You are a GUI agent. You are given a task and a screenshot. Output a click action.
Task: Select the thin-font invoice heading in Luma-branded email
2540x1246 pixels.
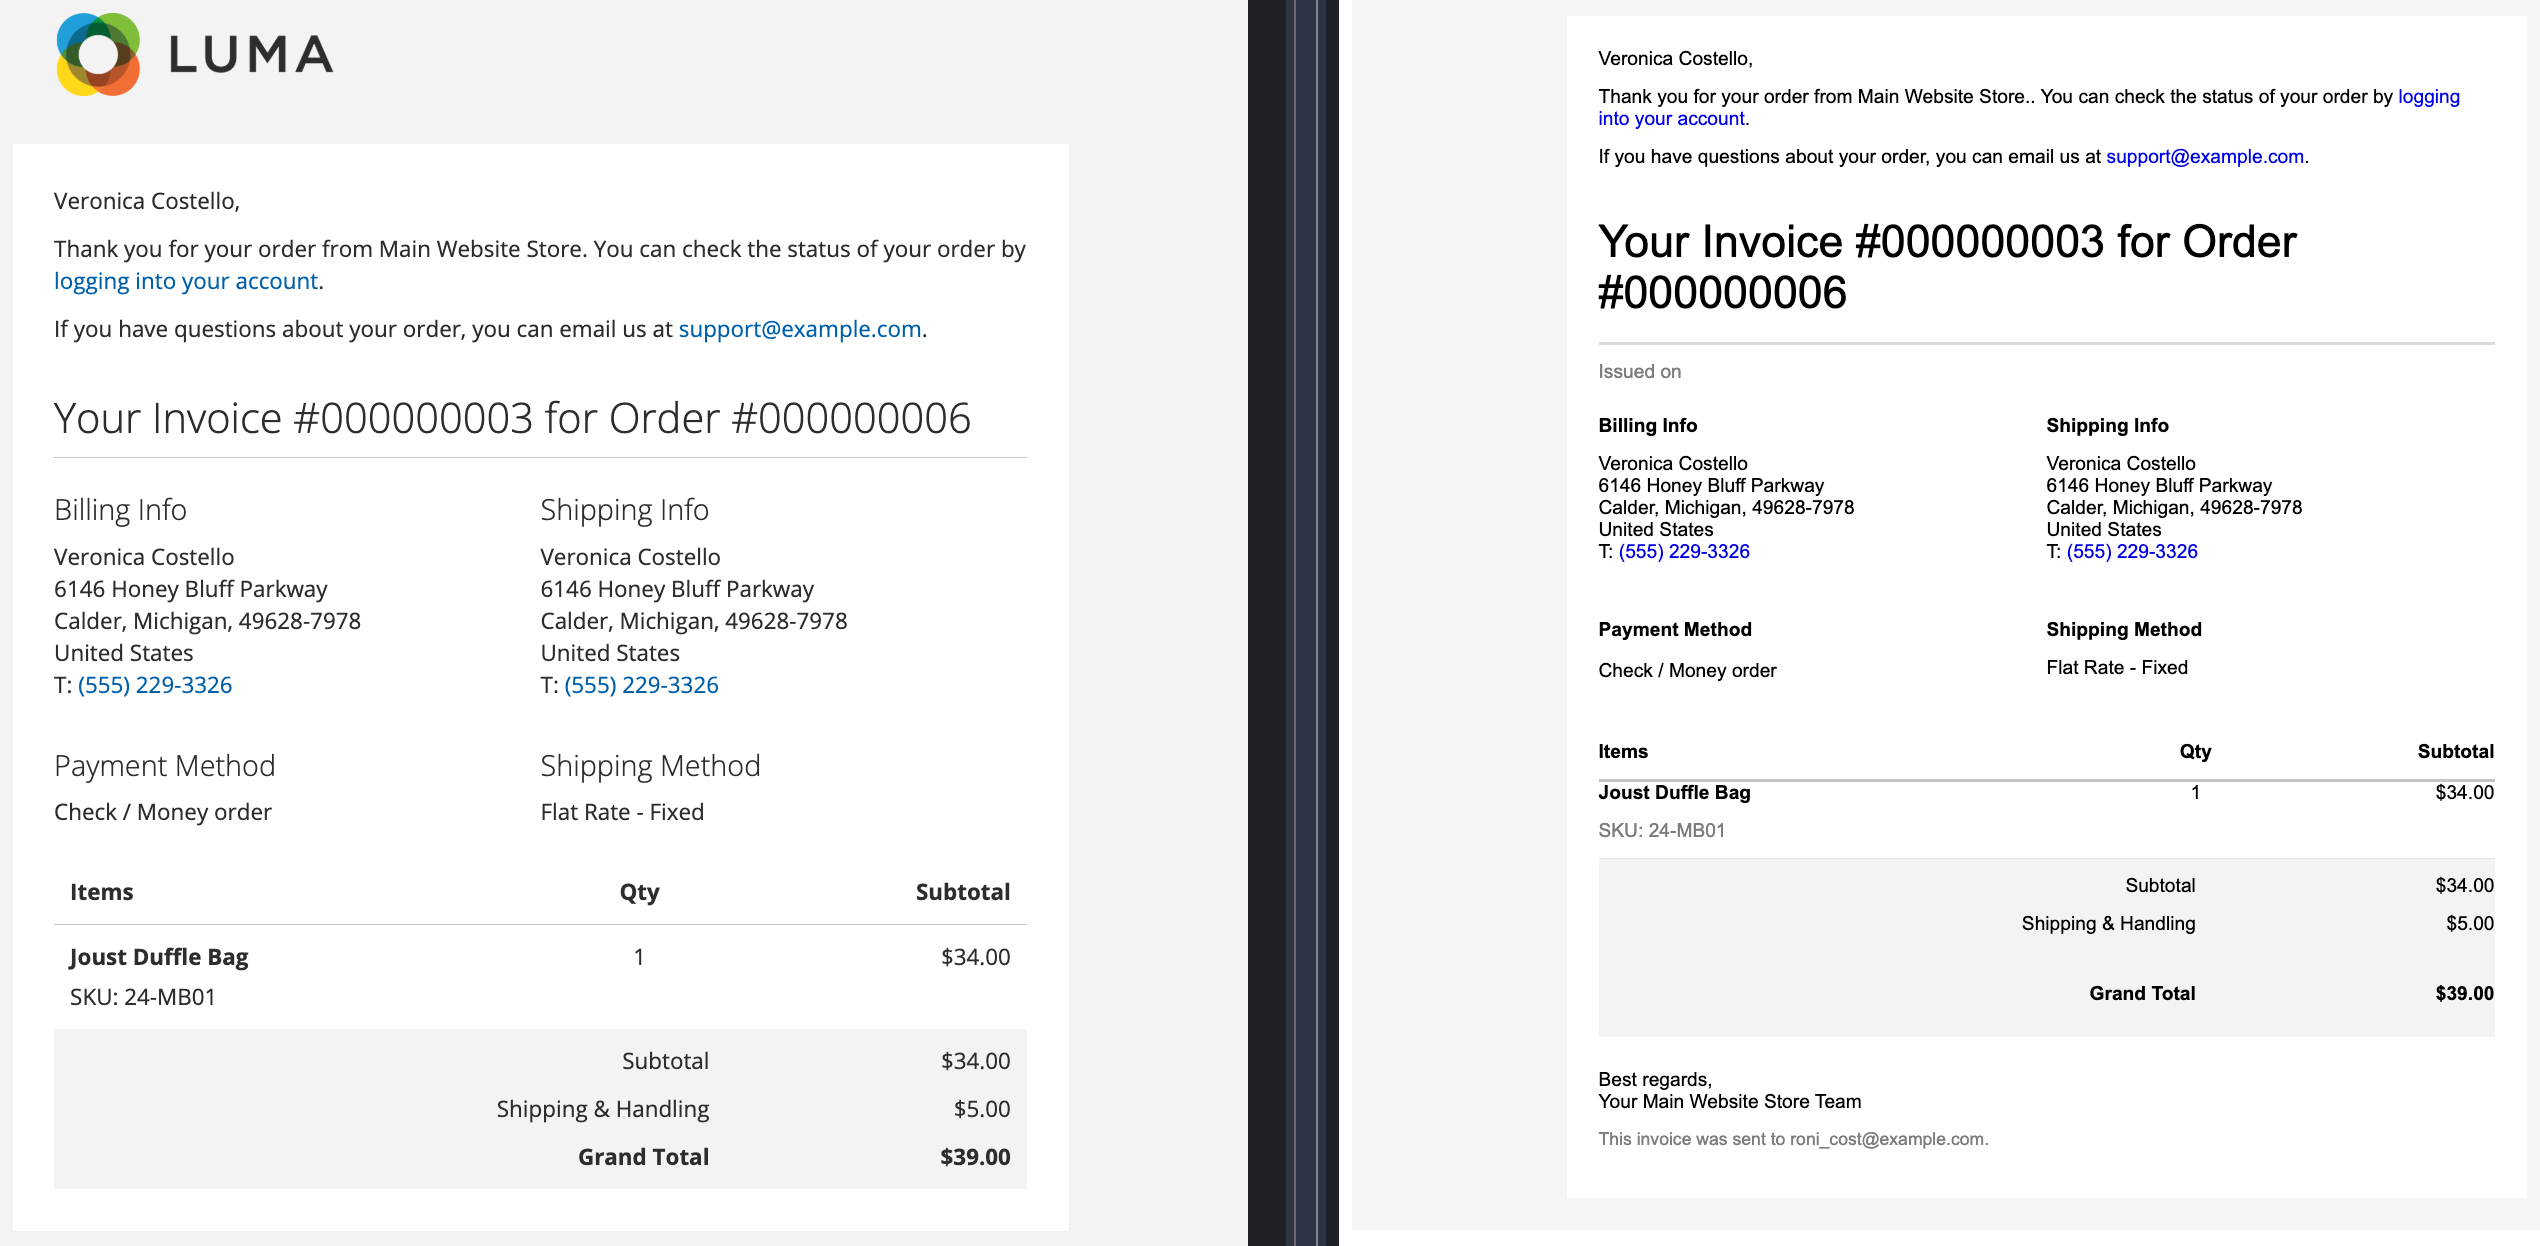(512, 418)
